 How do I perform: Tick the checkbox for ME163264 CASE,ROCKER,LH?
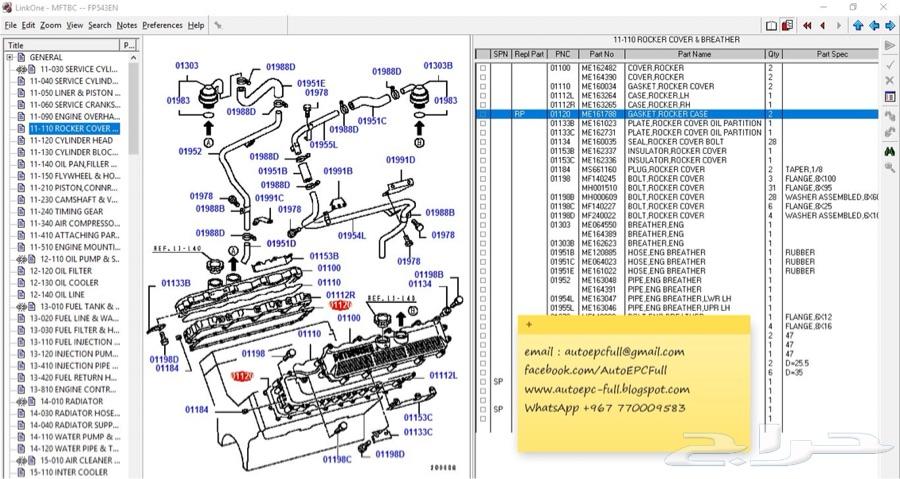tap(483, 96)
